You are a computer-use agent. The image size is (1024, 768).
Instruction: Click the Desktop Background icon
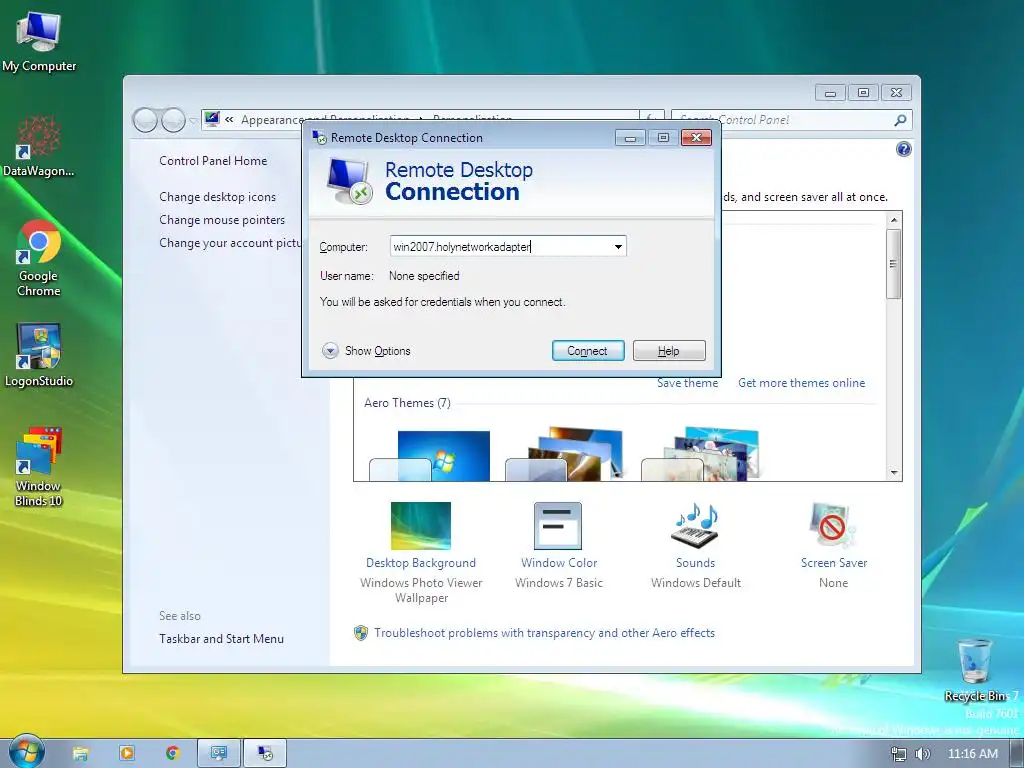[x=421, y=526]
